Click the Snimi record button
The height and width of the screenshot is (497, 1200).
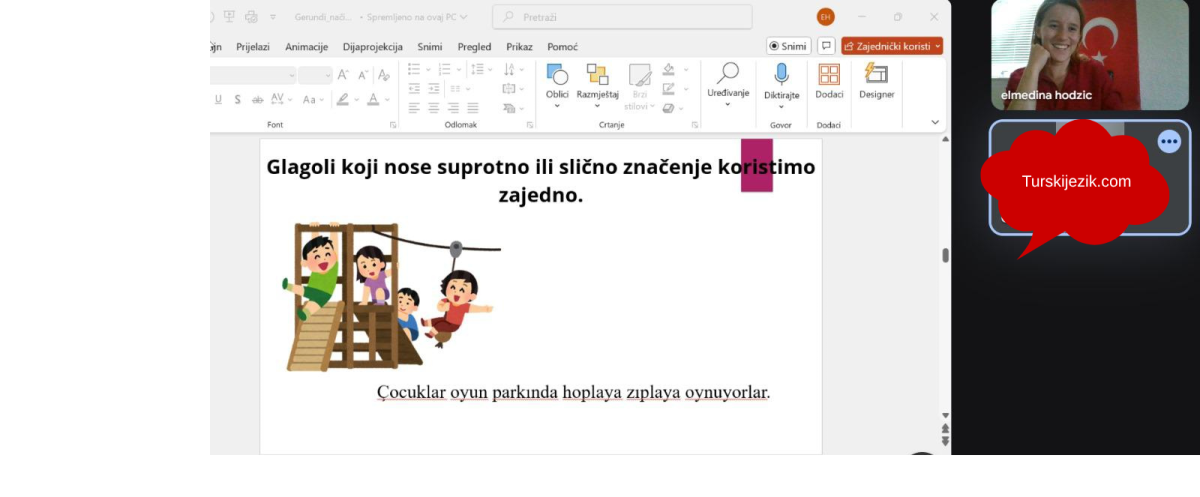click(788, 46)
